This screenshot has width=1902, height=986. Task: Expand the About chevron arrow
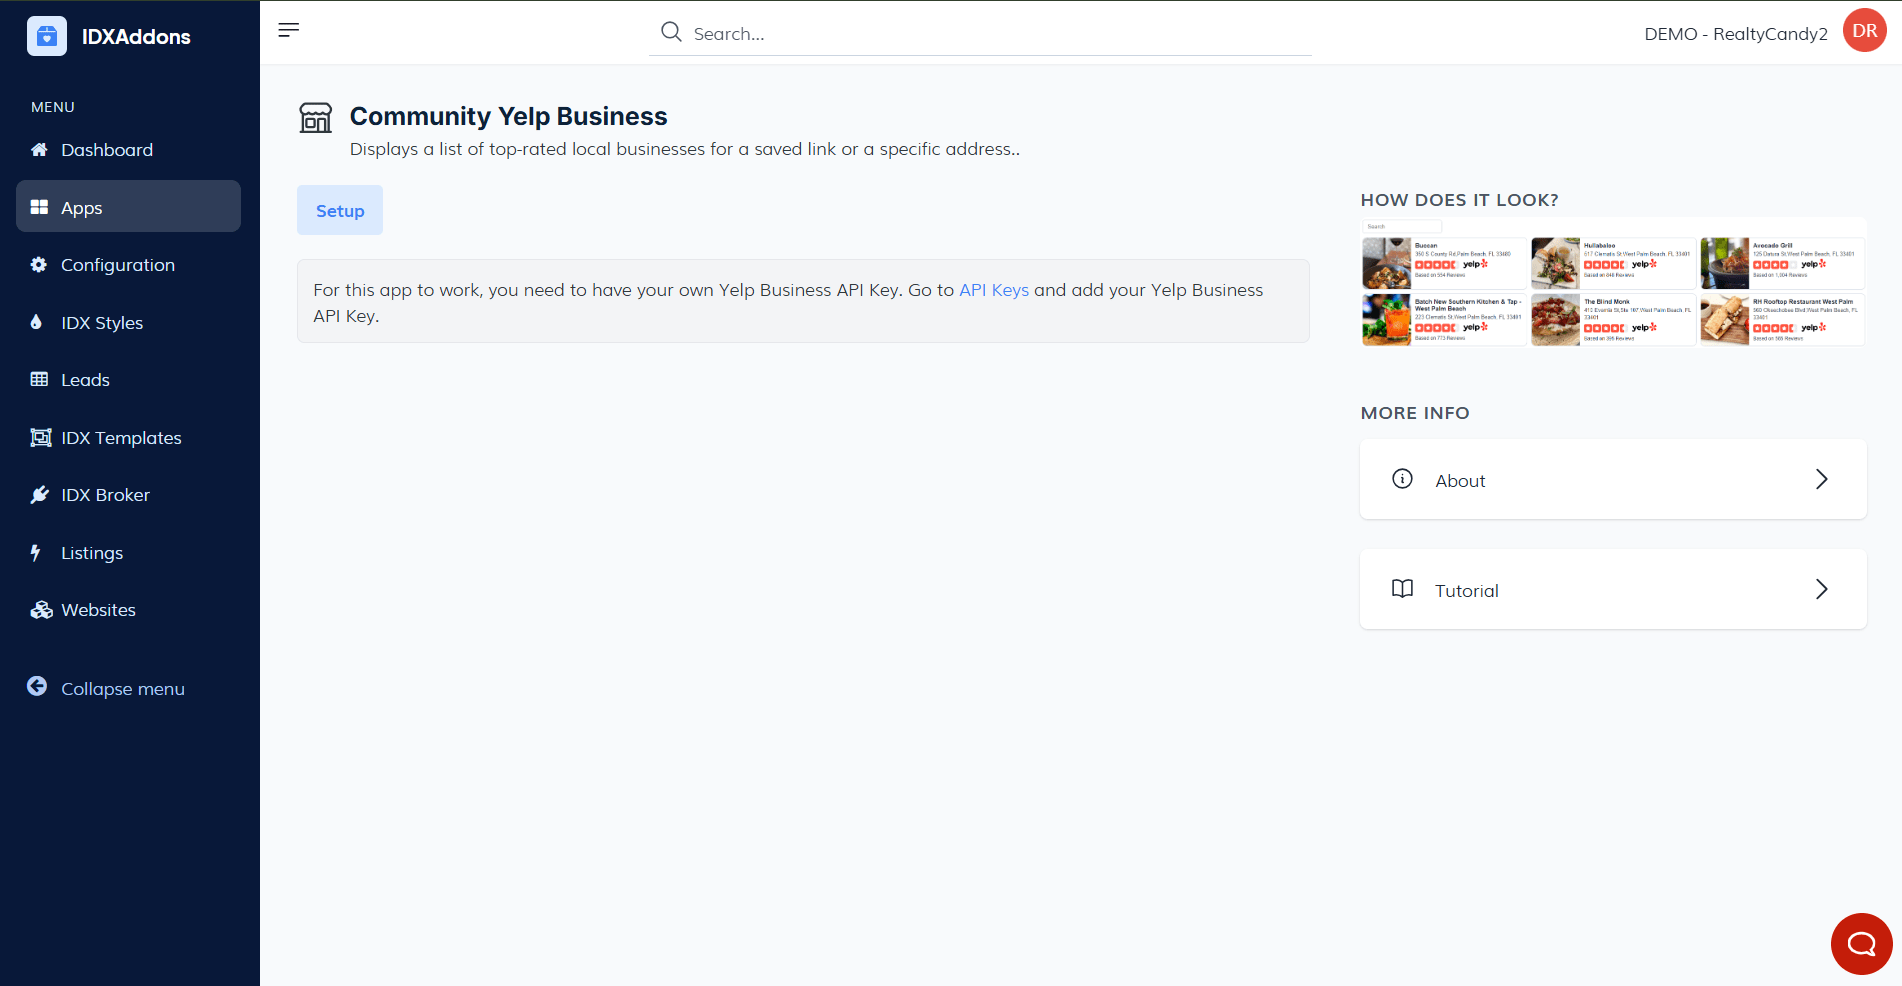[1821, 480]
